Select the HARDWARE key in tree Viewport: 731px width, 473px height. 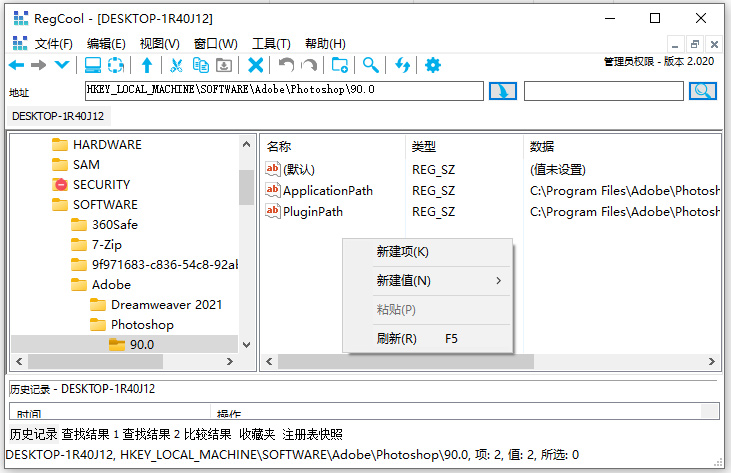(107, 144)
